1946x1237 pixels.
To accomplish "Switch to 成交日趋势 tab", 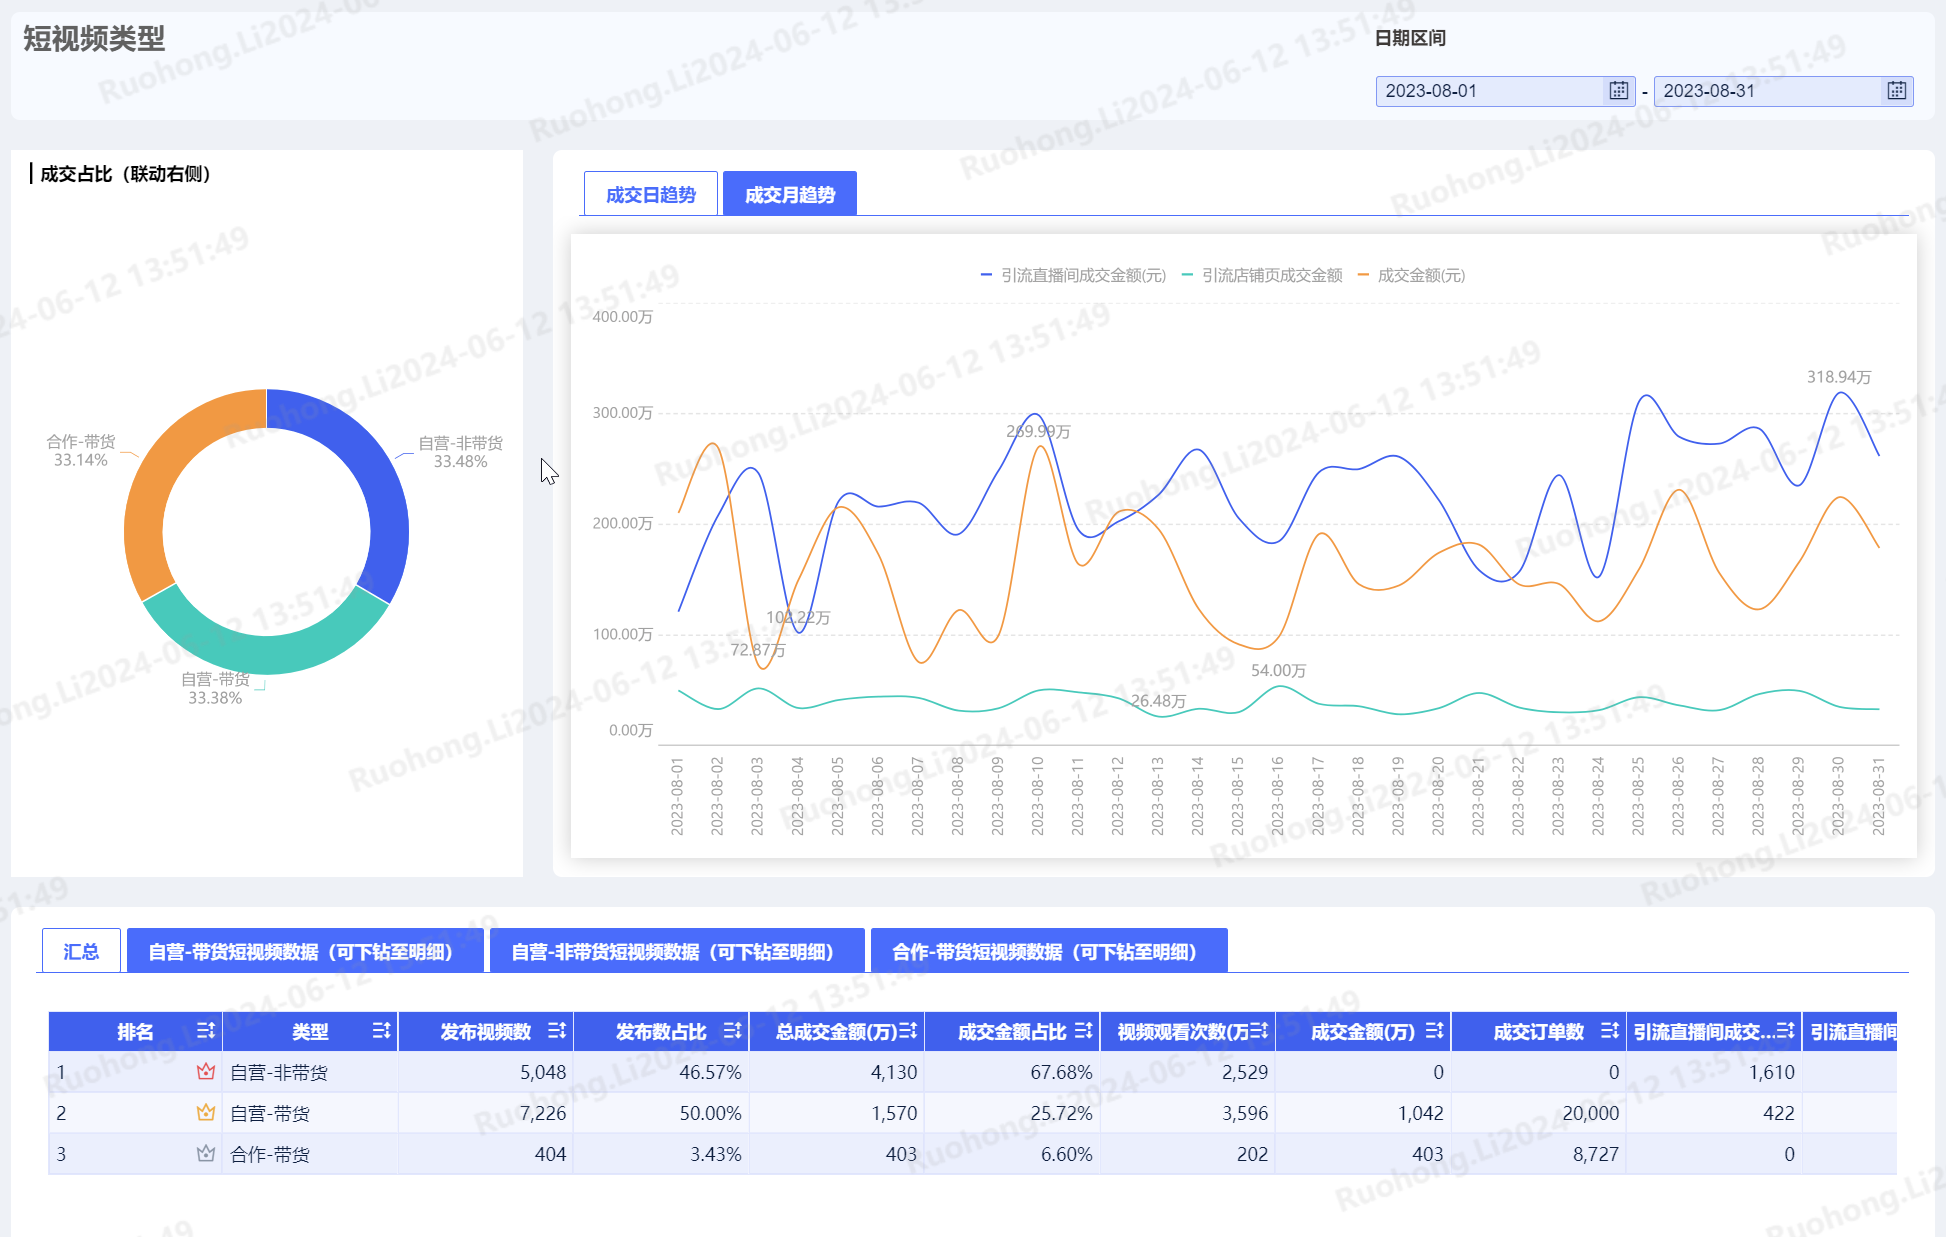I will pyautogui.click(x=650, y=194).
